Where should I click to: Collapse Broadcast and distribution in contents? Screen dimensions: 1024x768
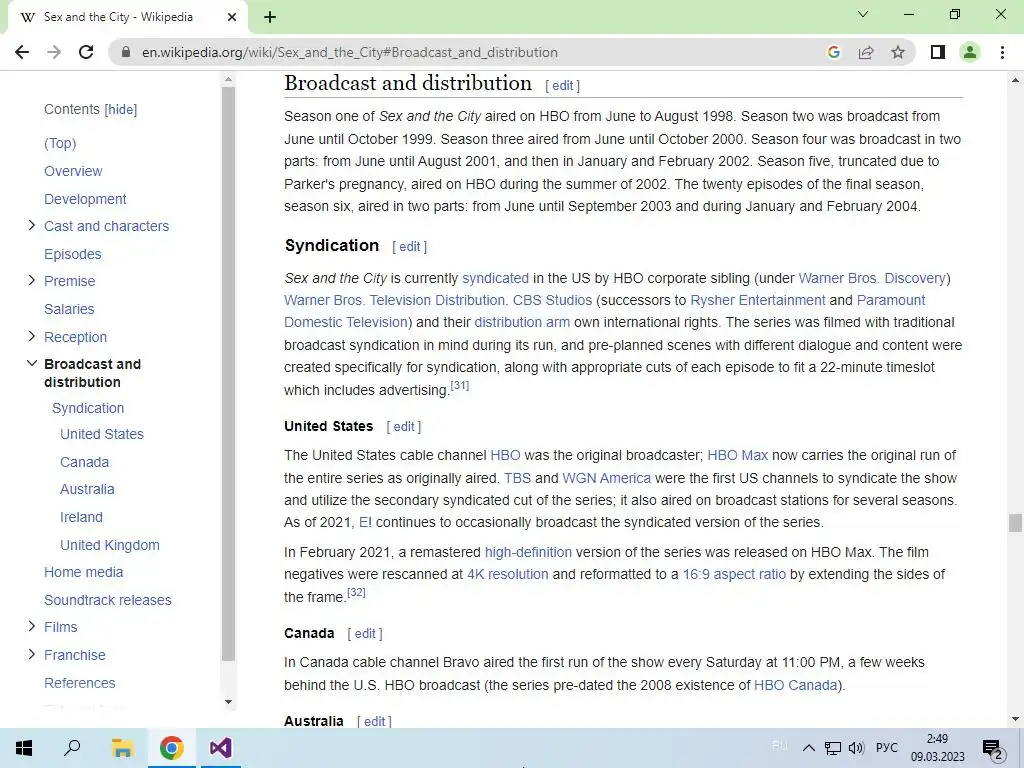tap(31, 363)
